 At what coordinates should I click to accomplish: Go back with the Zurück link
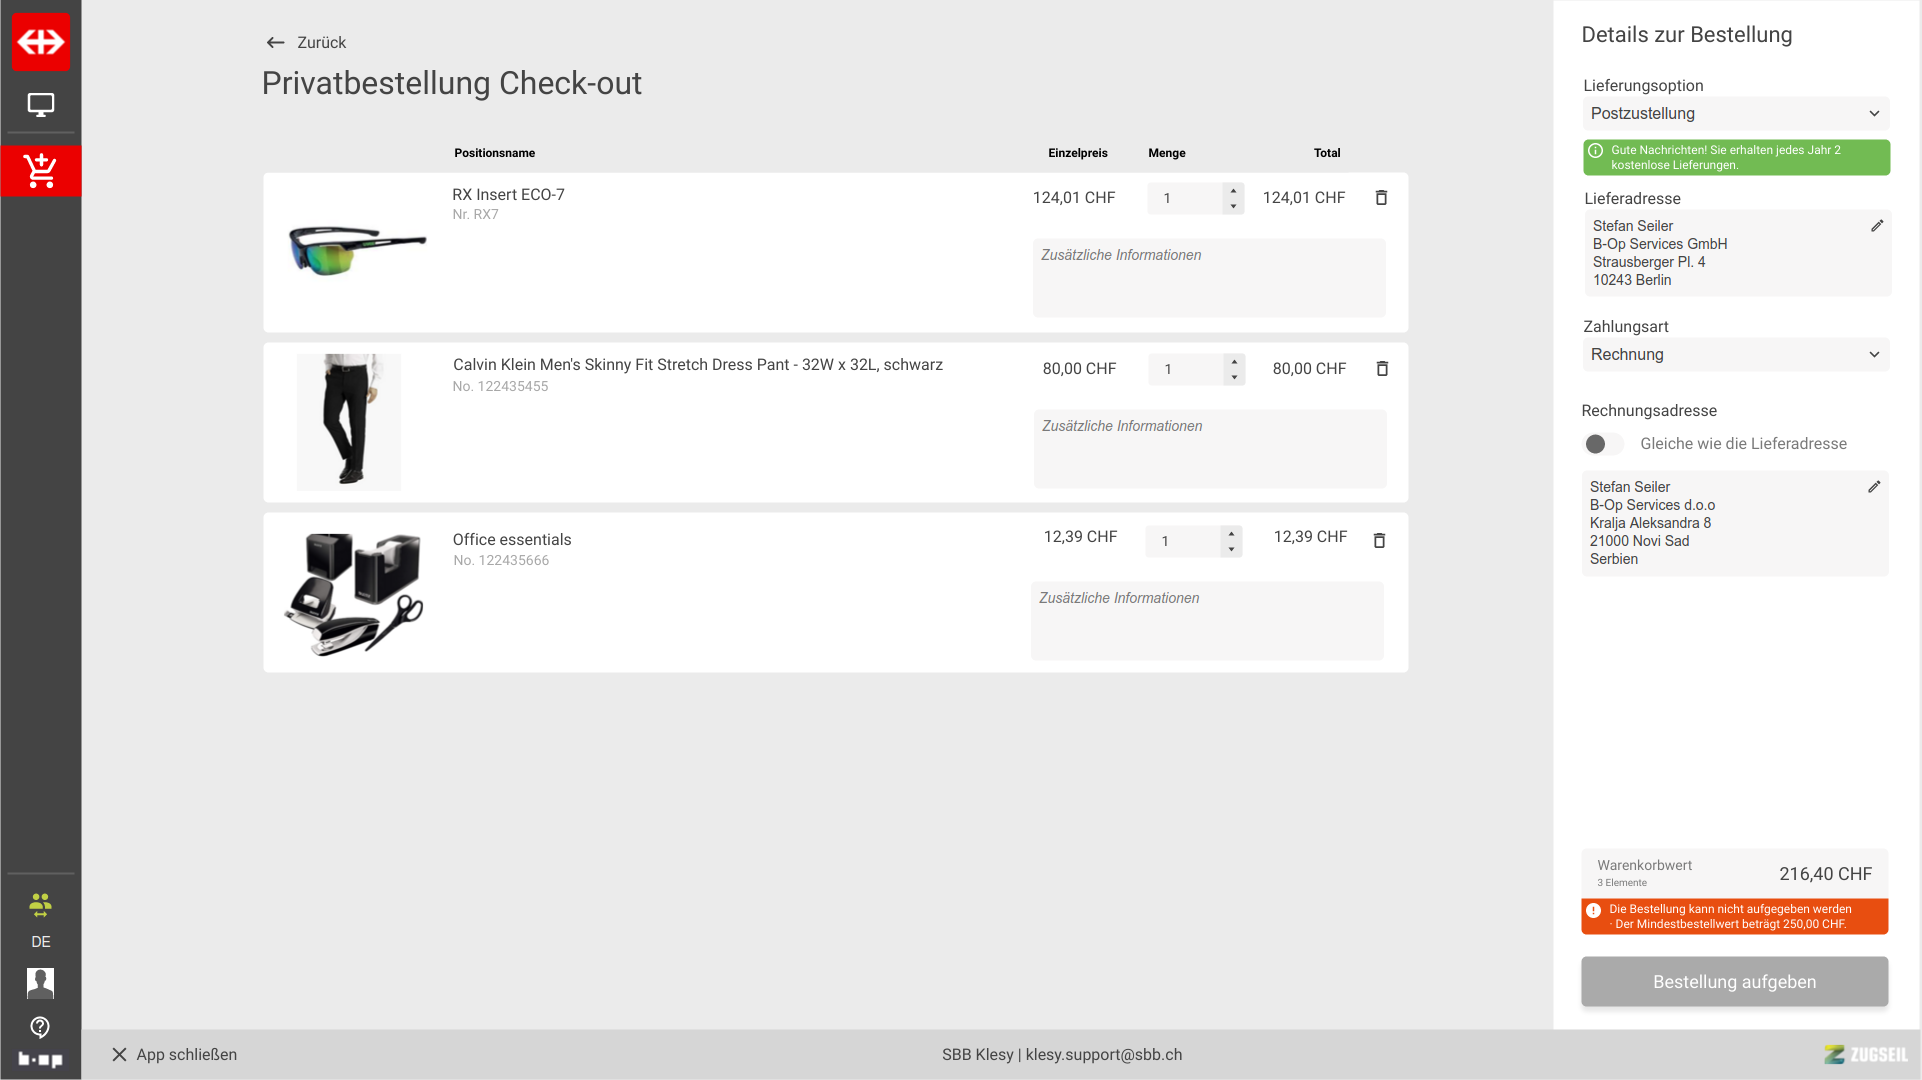(306, 43)
